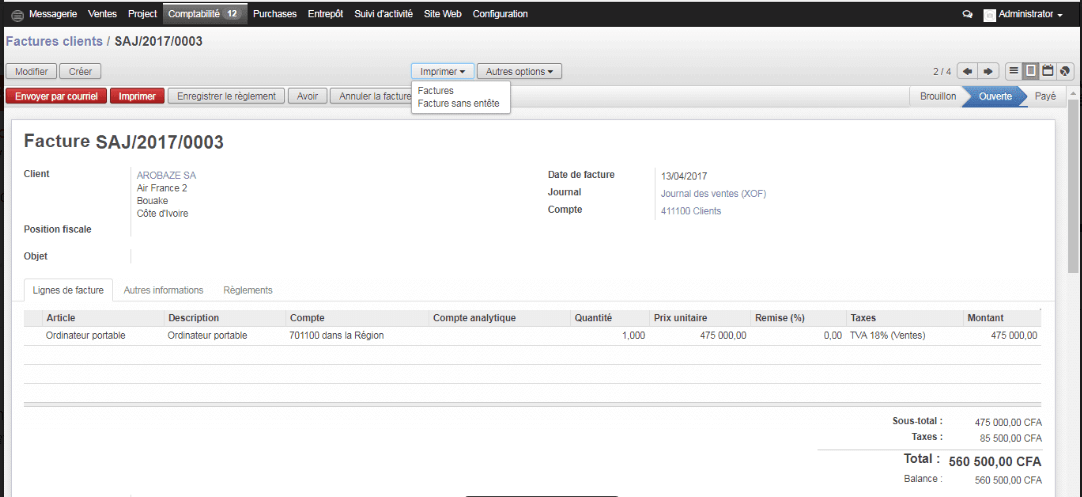Open the Site Web menu
The width and height of the screenshot is (1082, 497).
(443, 14)
